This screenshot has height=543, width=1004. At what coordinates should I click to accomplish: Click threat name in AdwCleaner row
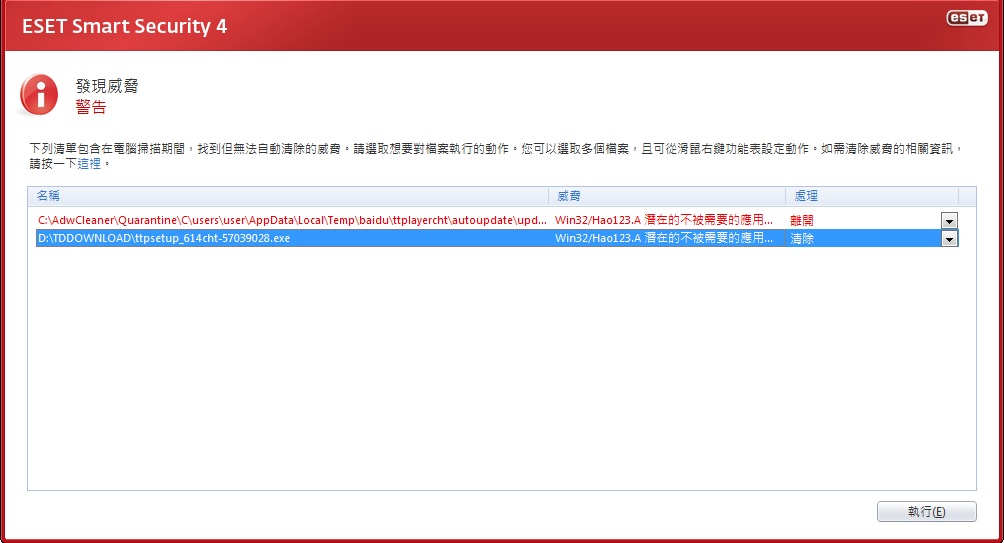click(x=664, y=220)
